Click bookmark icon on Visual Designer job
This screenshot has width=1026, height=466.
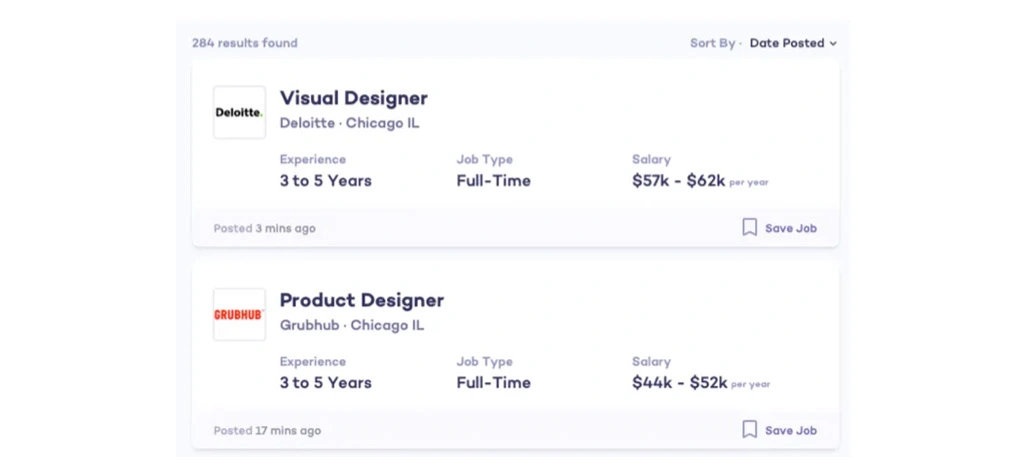point(749,228)
